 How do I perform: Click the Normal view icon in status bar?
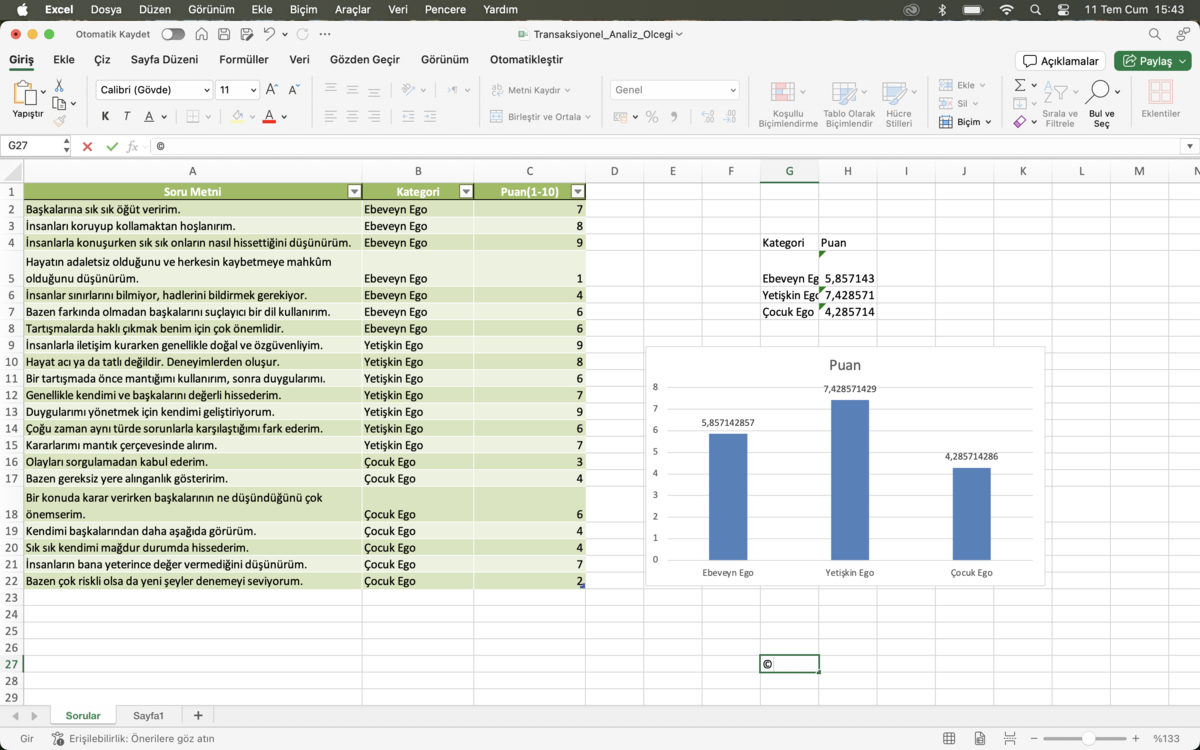coord(949,739)
